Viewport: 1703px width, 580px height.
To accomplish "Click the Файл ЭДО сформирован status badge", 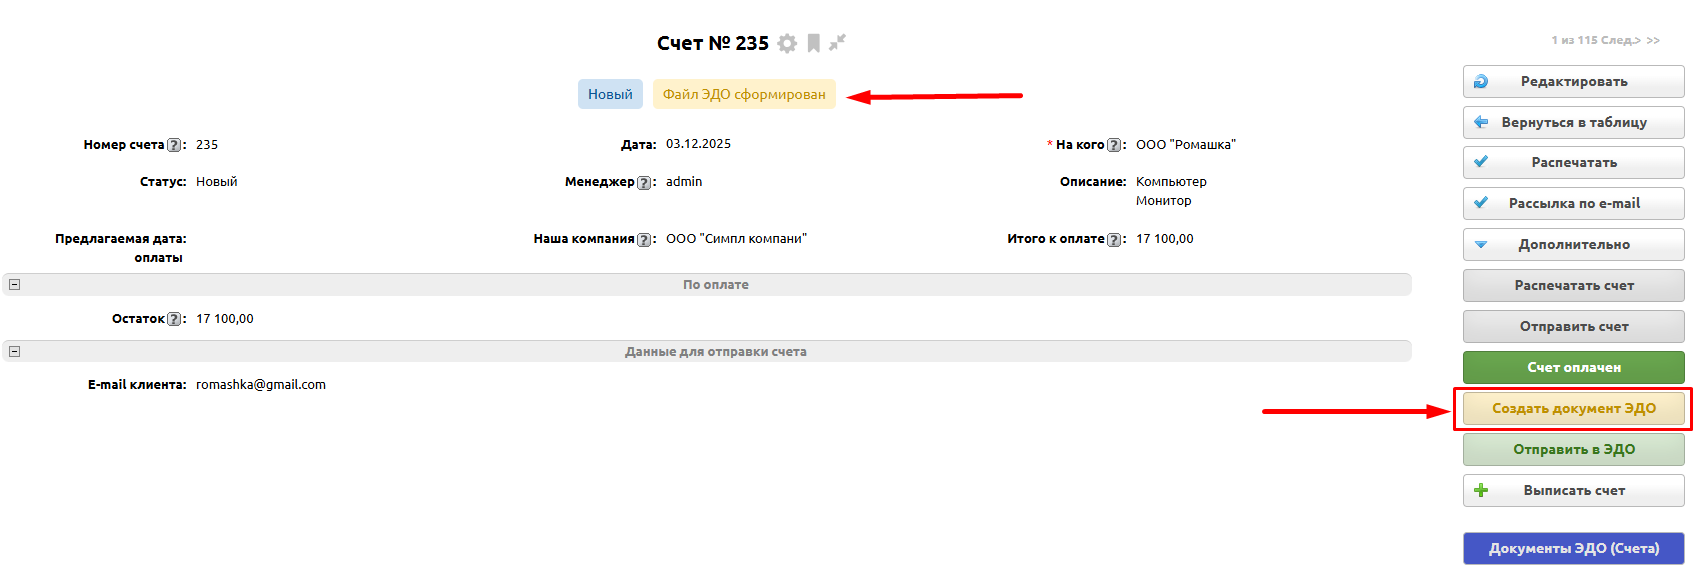I will (x=744, y=94).
